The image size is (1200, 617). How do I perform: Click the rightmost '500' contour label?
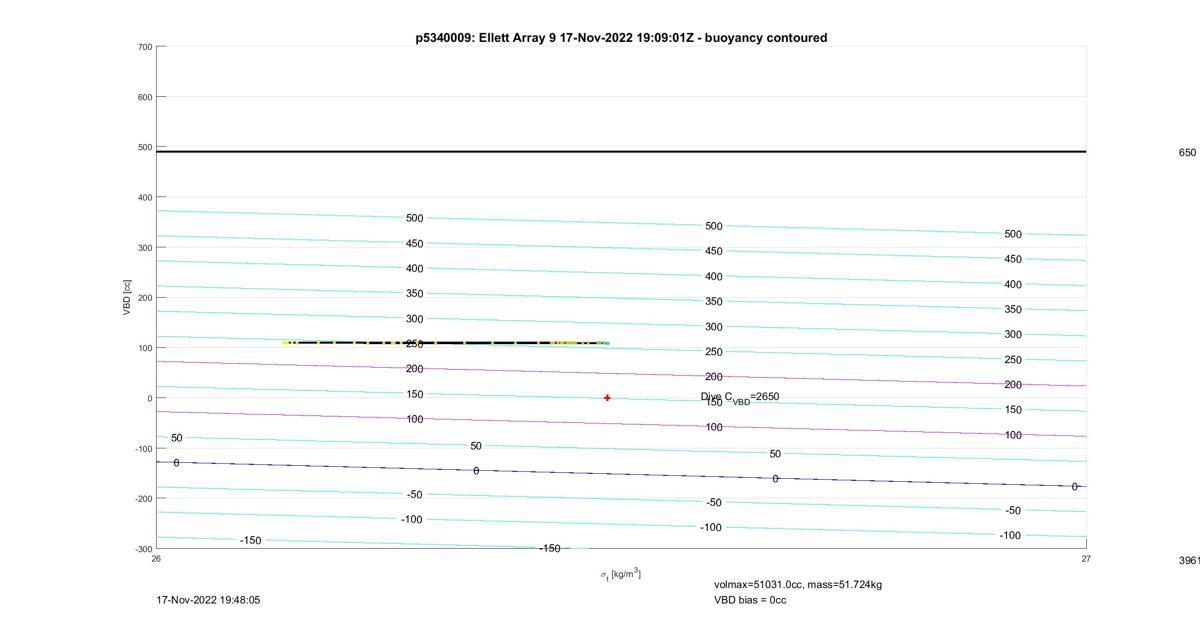[1013, 234]
